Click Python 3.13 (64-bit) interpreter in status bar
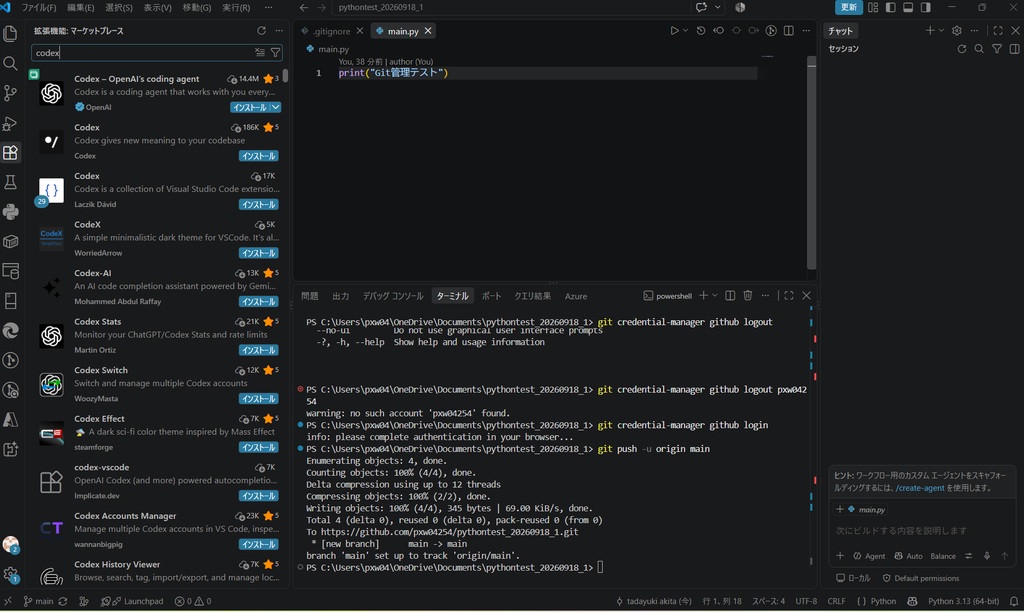Image resolution: width=1024 pixels, height=612 pixels. tap(963, 601)
